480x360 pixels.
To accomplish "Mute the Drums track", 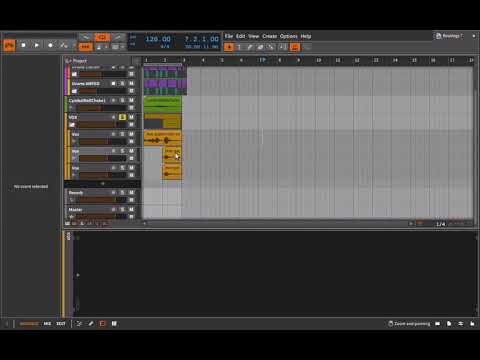I will (x=131, y=83).
